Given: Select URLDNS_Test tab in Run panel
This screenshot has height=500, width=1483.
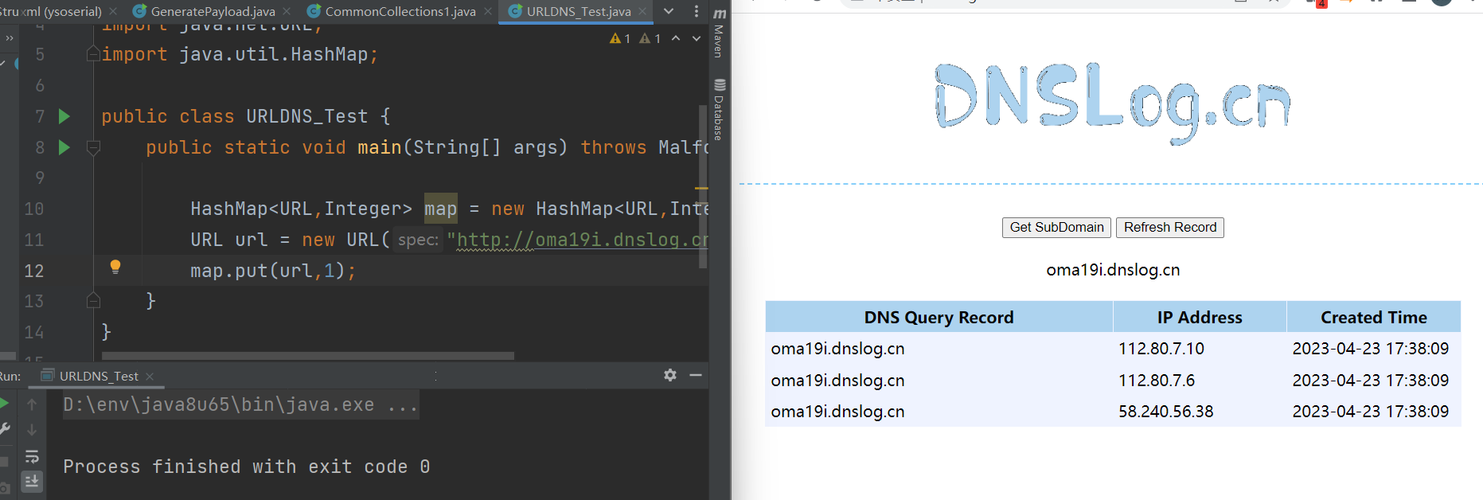Looking at the screenshot, I should [98, 376].
